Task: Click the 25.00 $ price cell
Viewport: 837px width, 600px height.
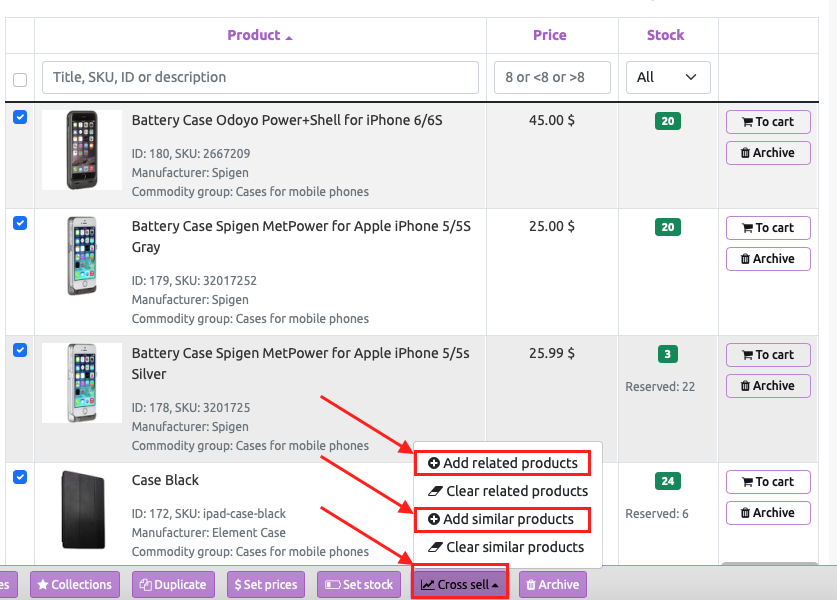Action: pos(552,226)
